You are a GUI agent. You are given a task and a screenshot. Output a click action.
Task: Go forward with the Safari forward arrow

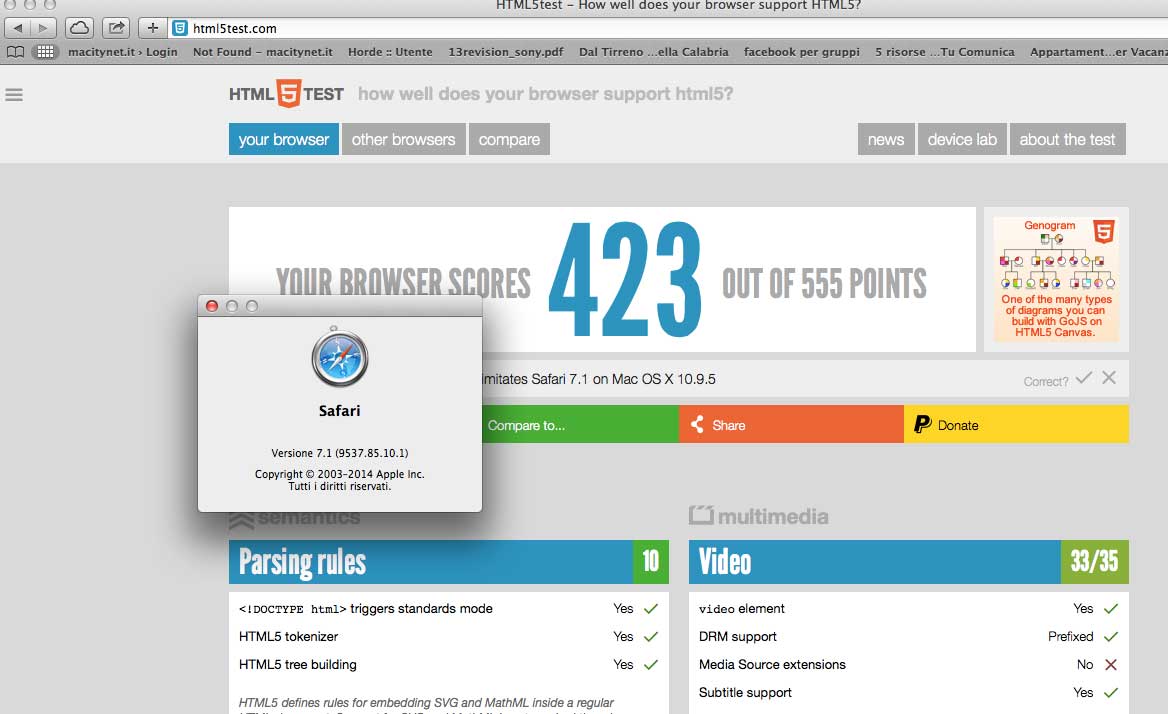(43, 28)
